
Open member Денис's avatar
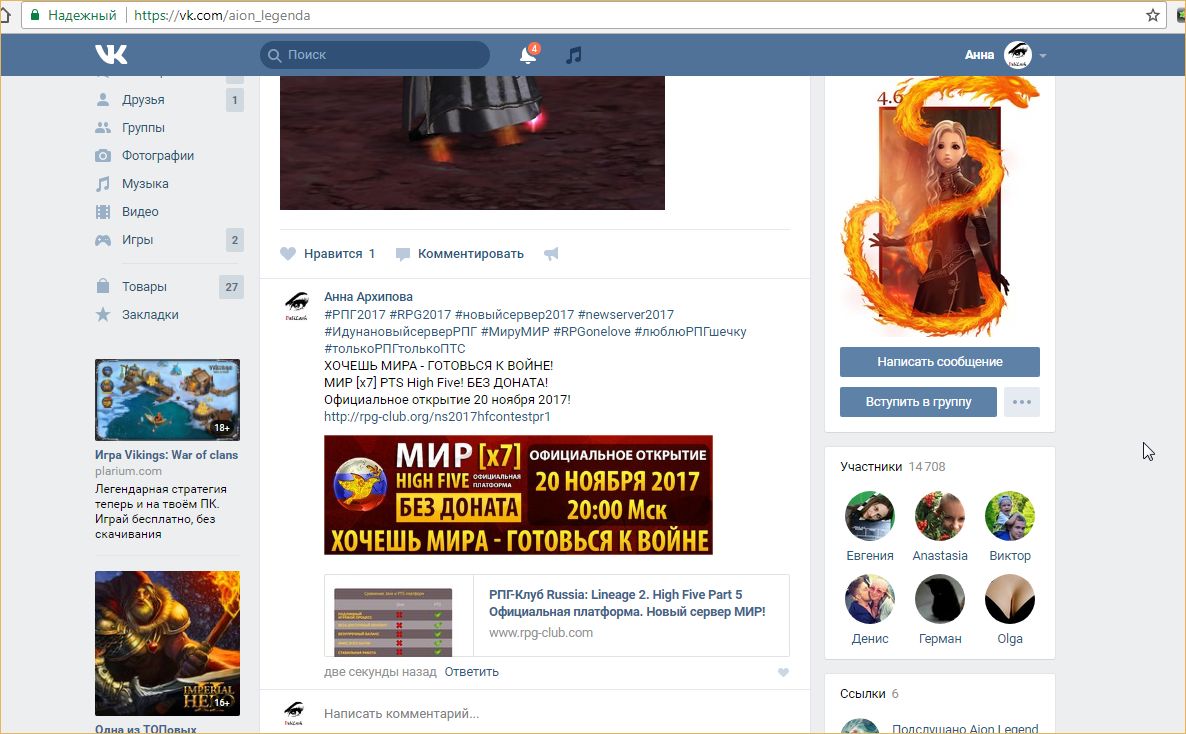point(870,599)
